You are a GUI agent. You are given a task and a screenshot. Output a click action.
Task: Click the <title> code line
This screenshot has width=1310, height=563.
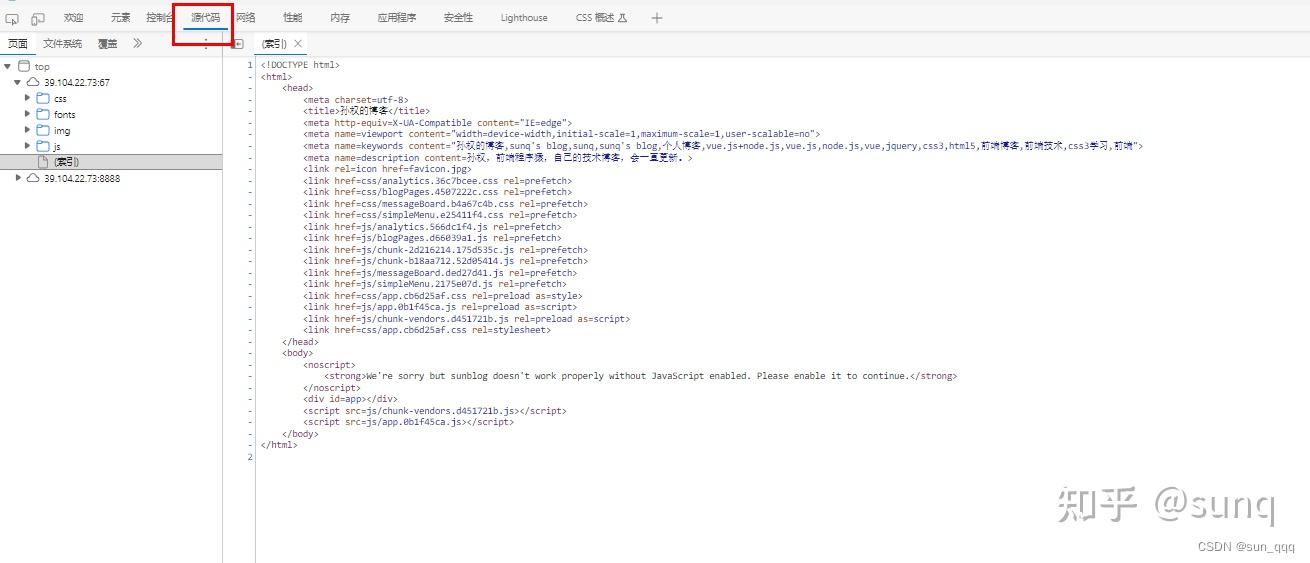pyautogui.click(x=367, y=111)
